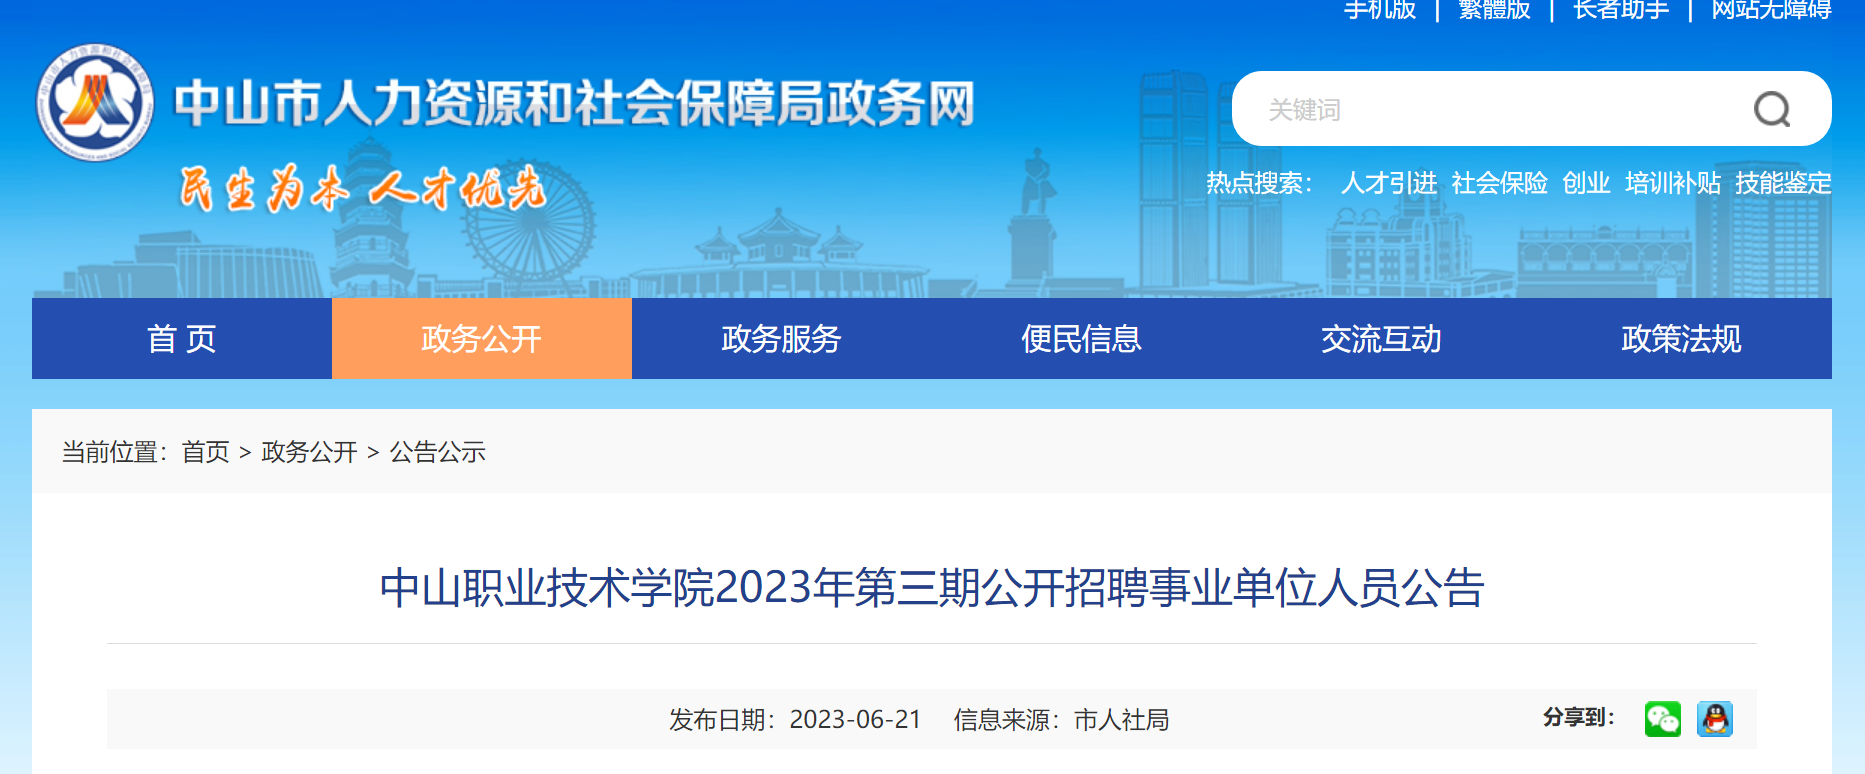Open the 交流互动 navigation tab
This screenshot has height=774, width=1865.
(1381, 339)
